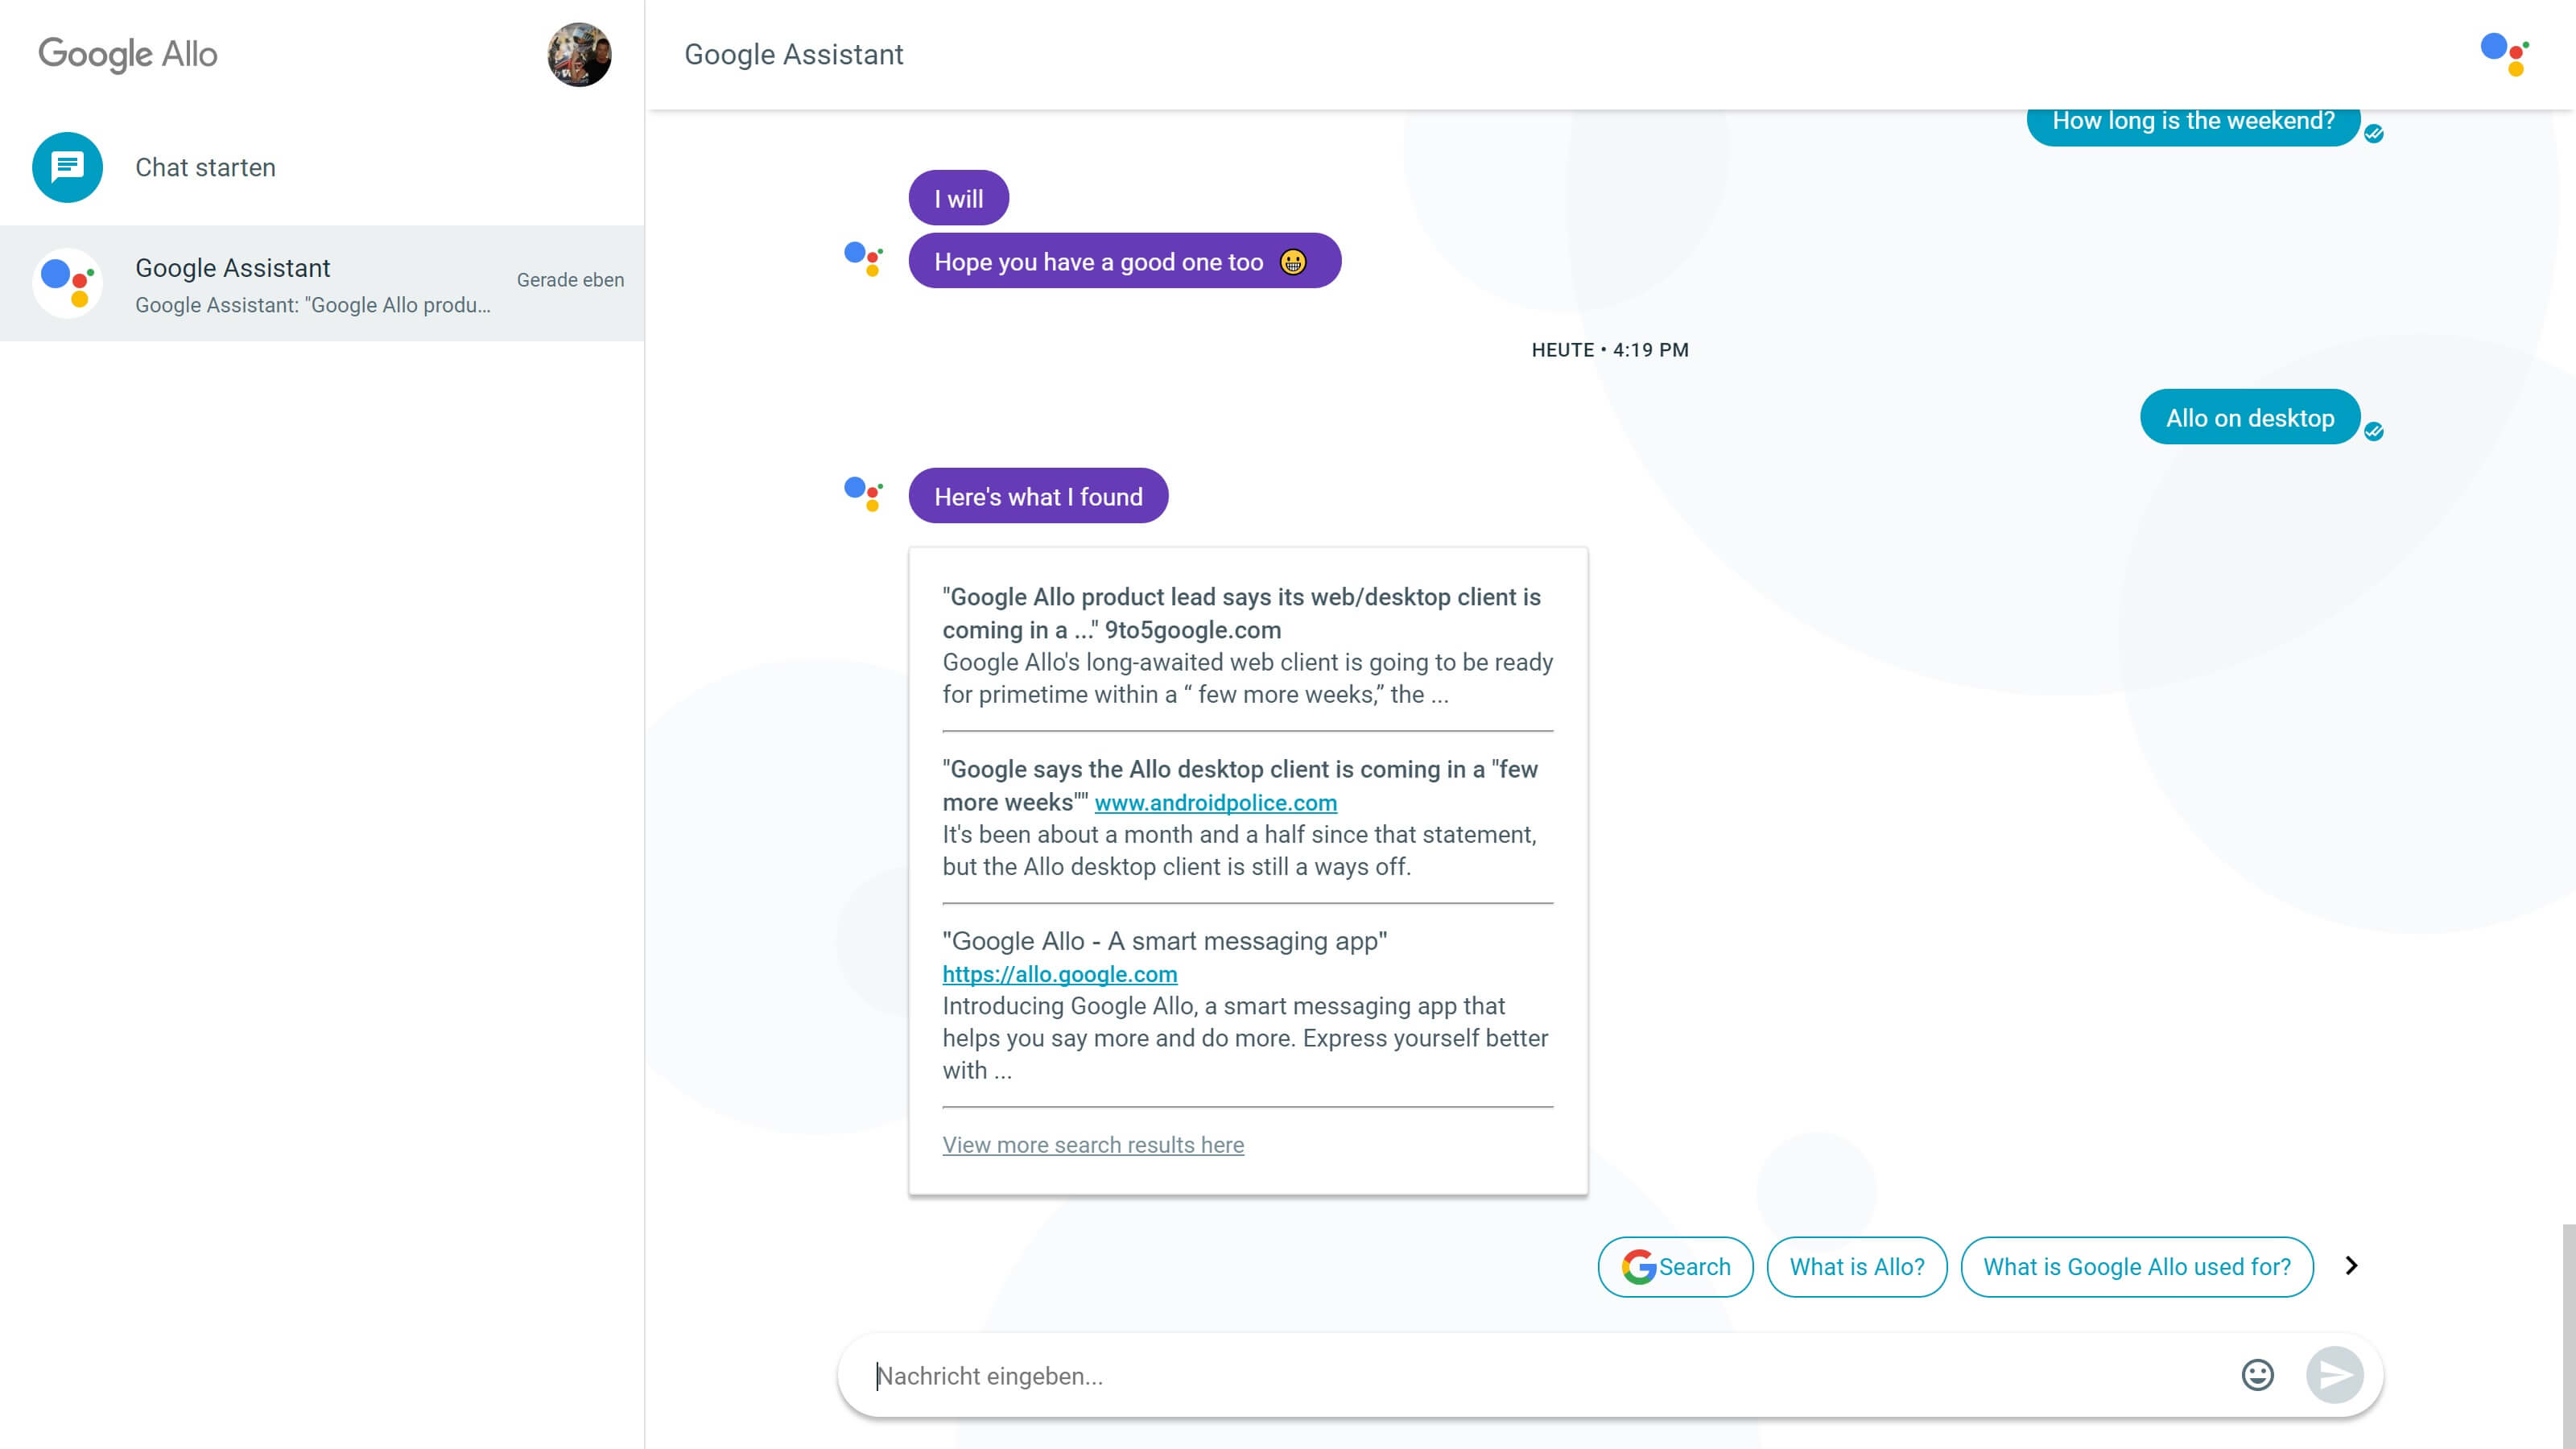Follow the https://allo.google.com link

point(1059,974)
